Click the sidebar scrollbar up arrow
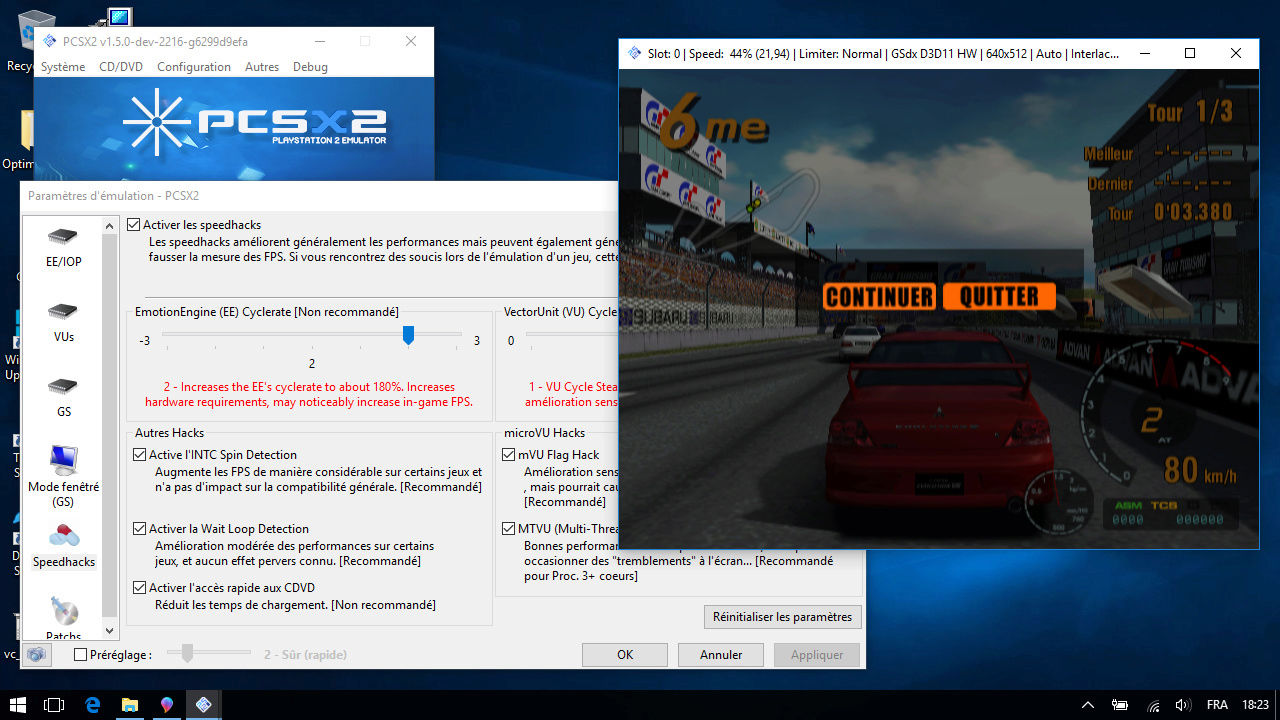1280x720 pixels. (x=110, y=227)
